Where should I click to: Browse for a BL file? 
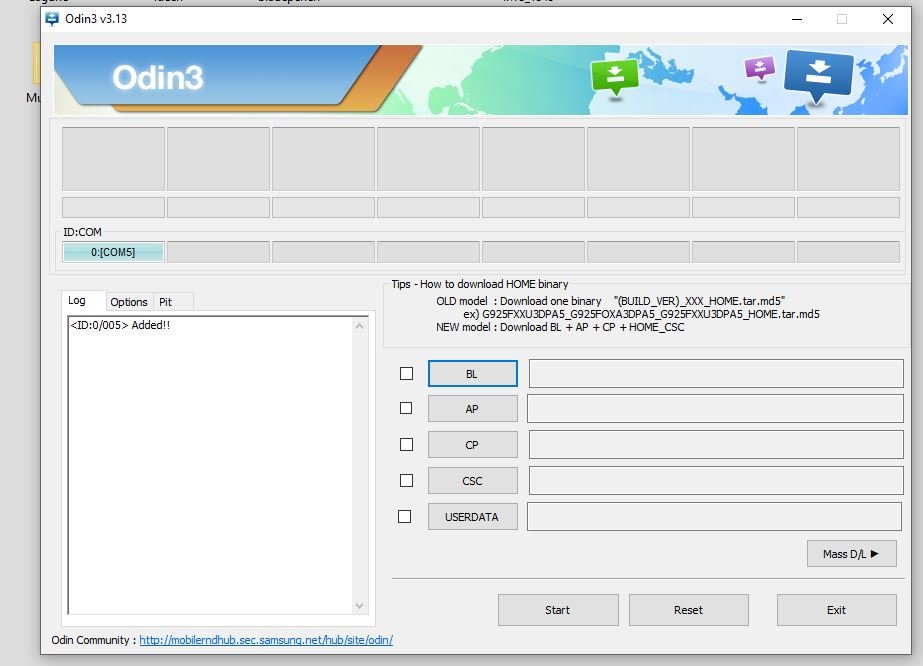coord(473,374)
